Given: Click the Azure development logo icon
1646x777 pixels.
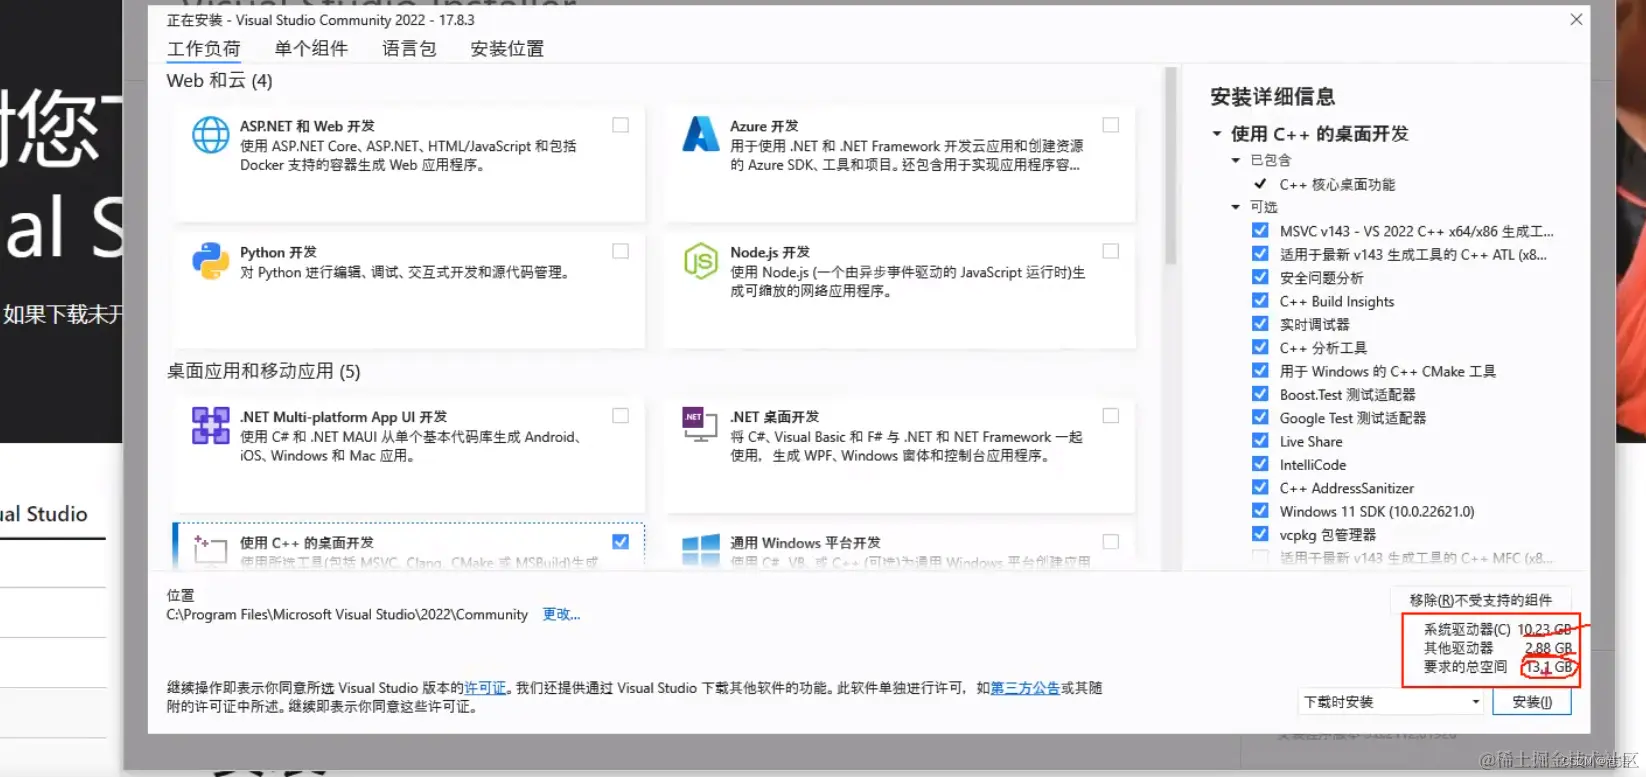Looking at the screenshot, I should (700, 134).
